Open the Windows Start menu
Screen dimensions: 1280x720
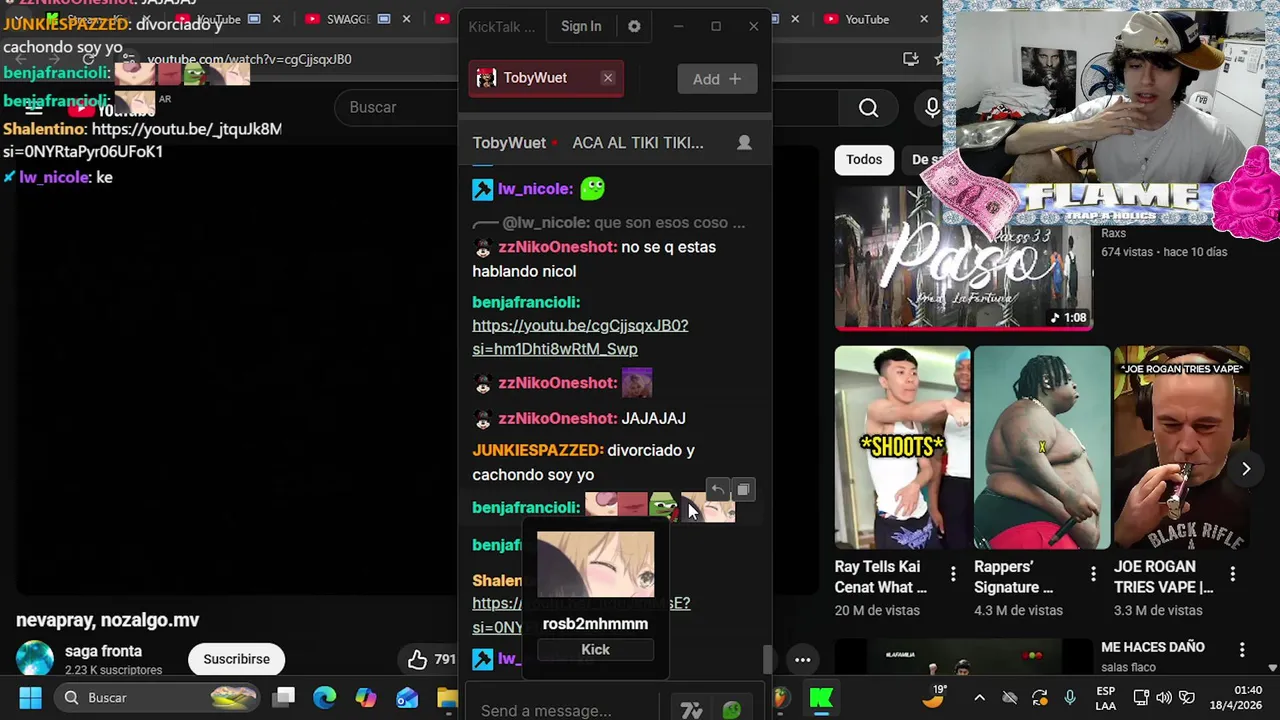pos(30,697)
